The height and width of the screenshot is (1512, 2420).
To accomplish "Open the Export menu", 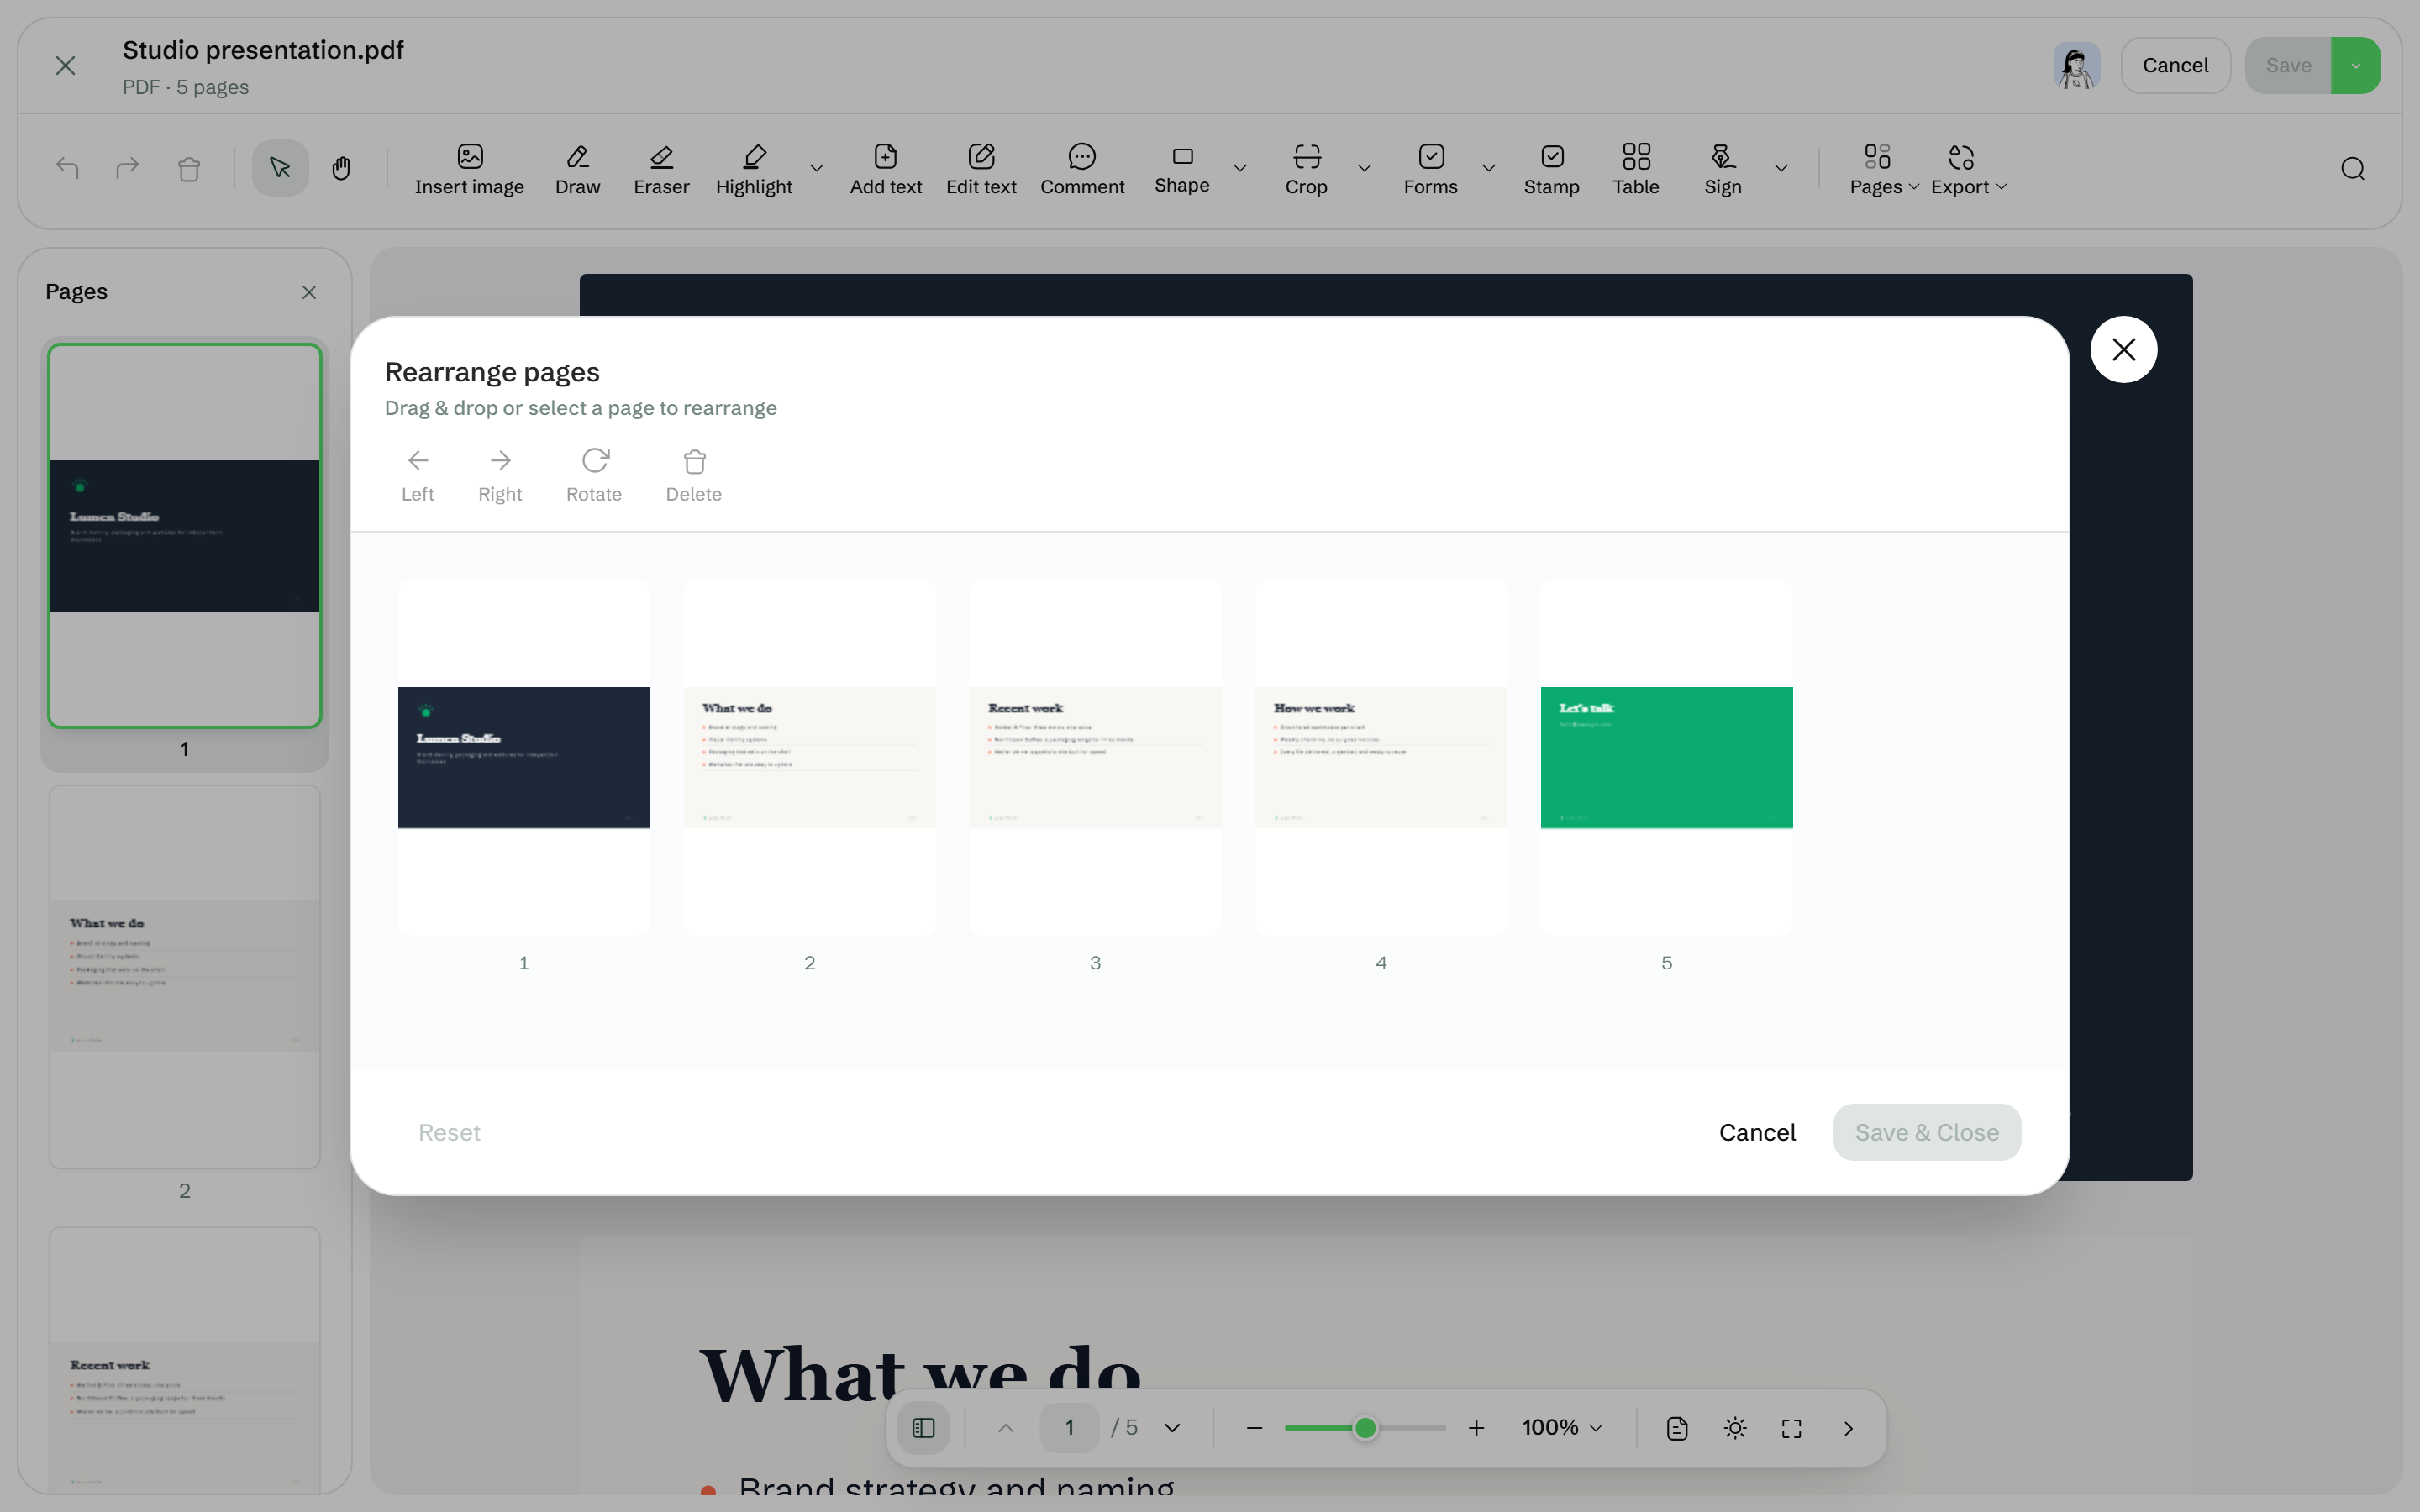I will point(1968,169).
